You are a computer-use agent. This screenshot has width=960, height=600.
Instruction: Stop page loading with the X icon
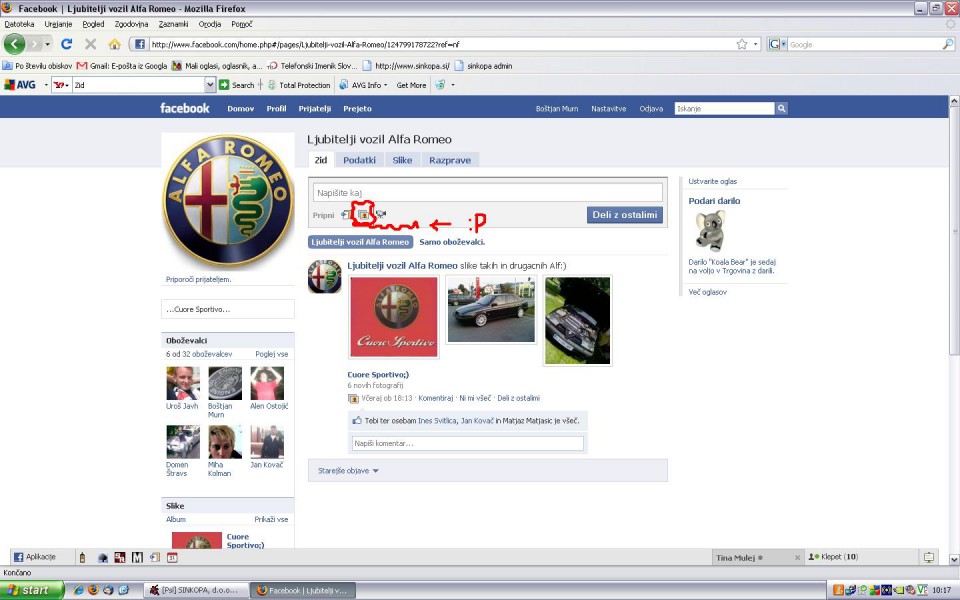click(91, 44)
